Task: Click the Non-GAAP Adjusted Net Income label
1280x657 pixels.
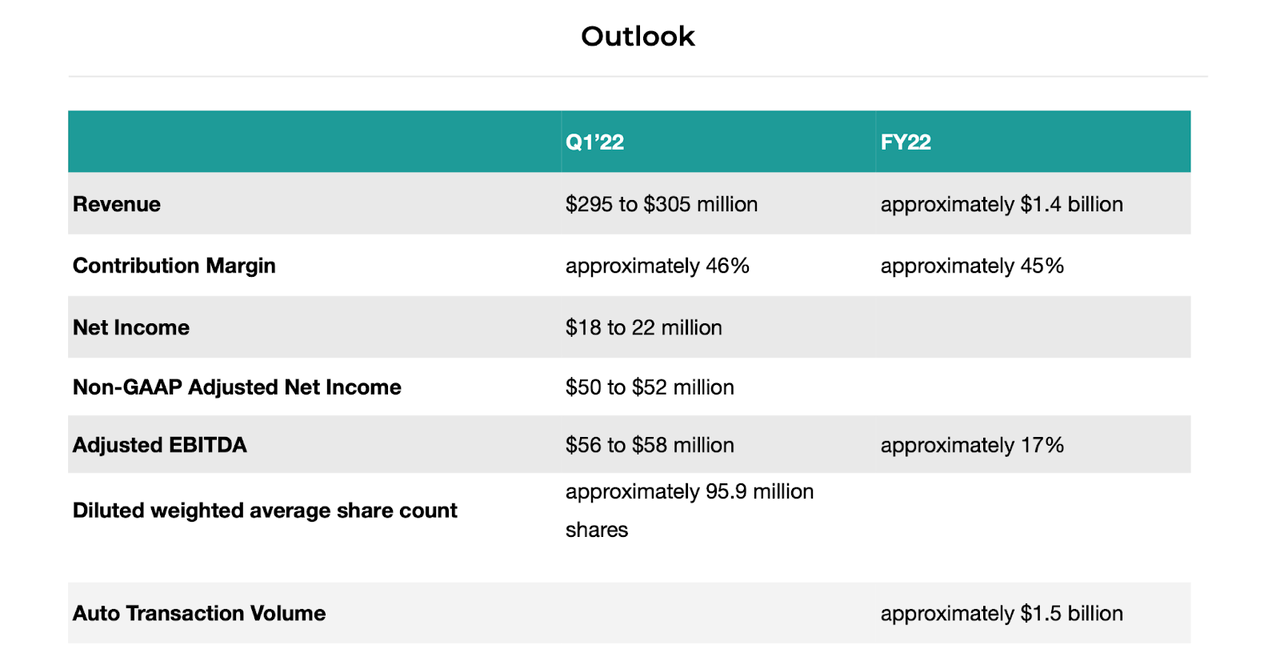Action: tap(237, 387)
